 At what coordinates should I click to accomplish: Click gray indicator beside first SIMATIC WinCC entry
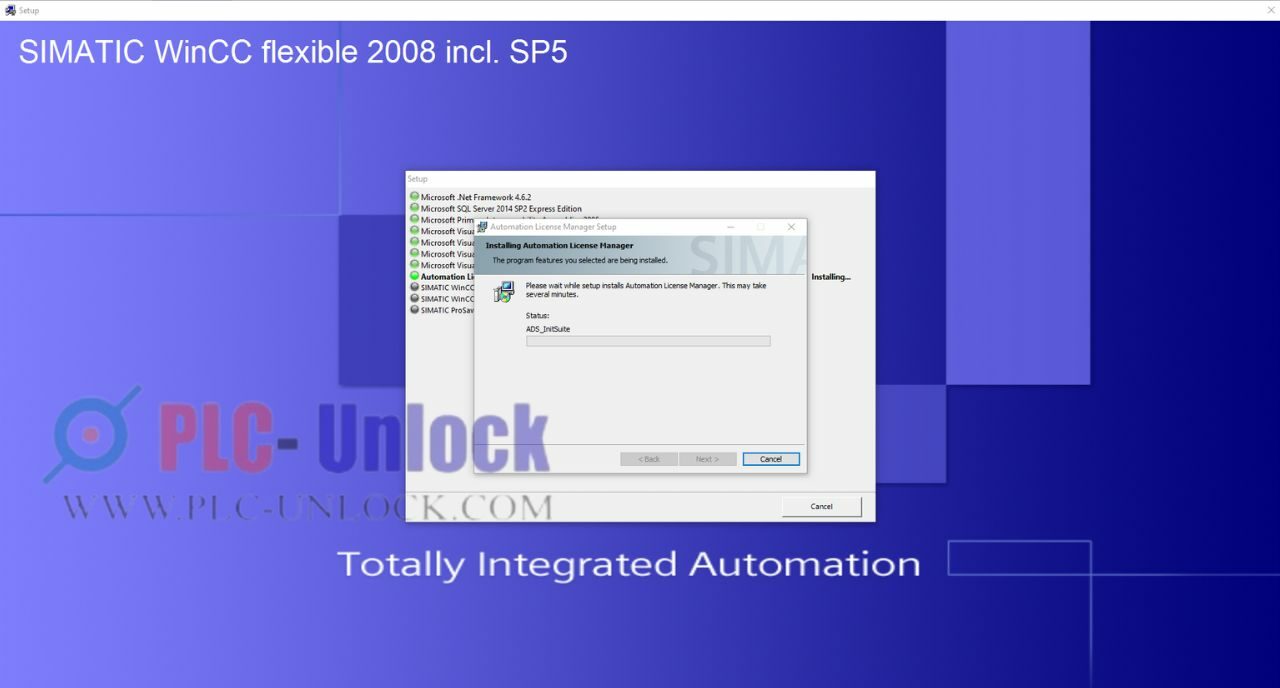[x=414, y=288]
